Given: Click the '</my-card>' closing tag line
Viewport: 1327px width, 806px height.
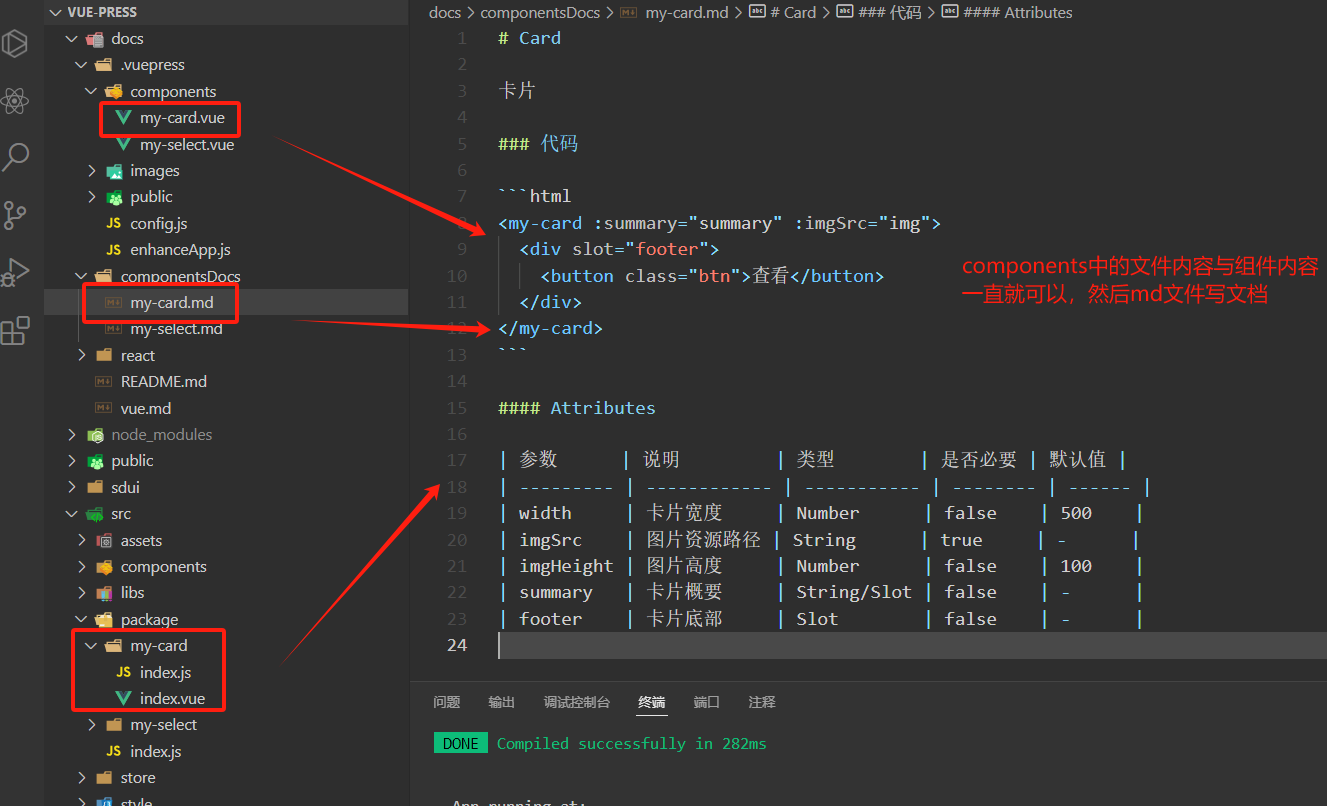Looking at the screenshot, I should 550,328.
